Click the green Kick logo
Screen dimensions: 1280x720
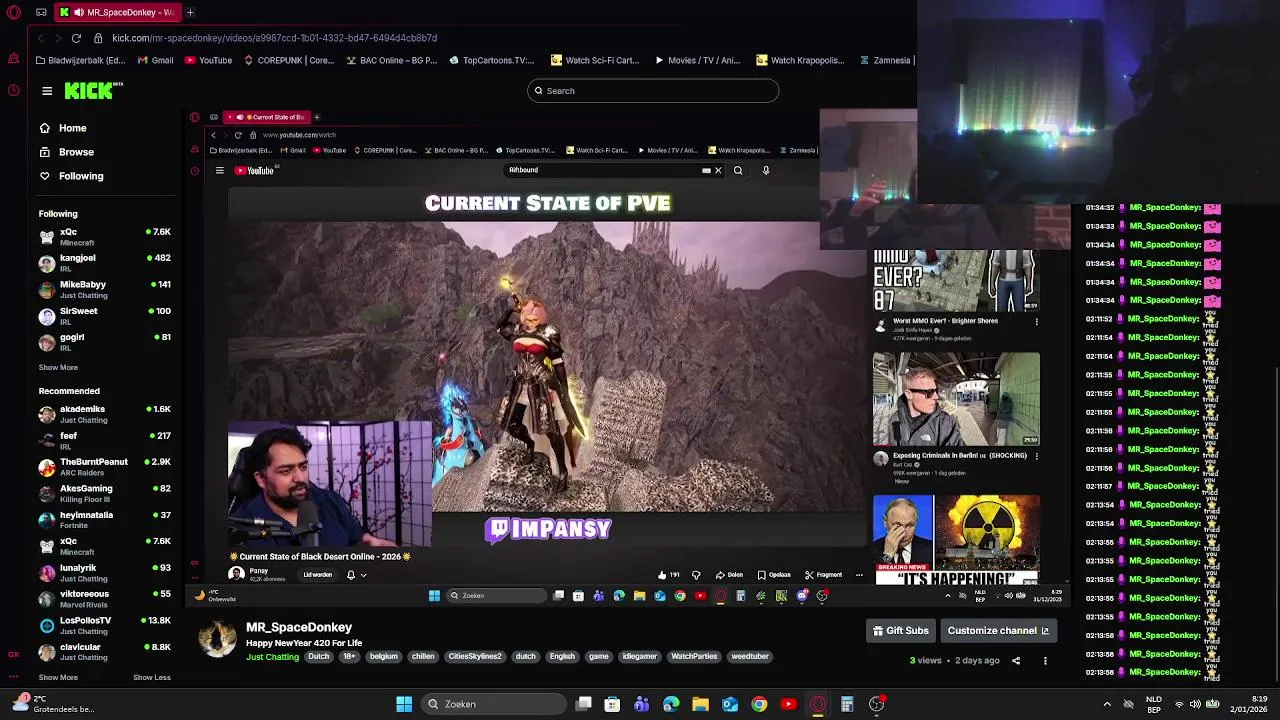[x=92, y=91]
